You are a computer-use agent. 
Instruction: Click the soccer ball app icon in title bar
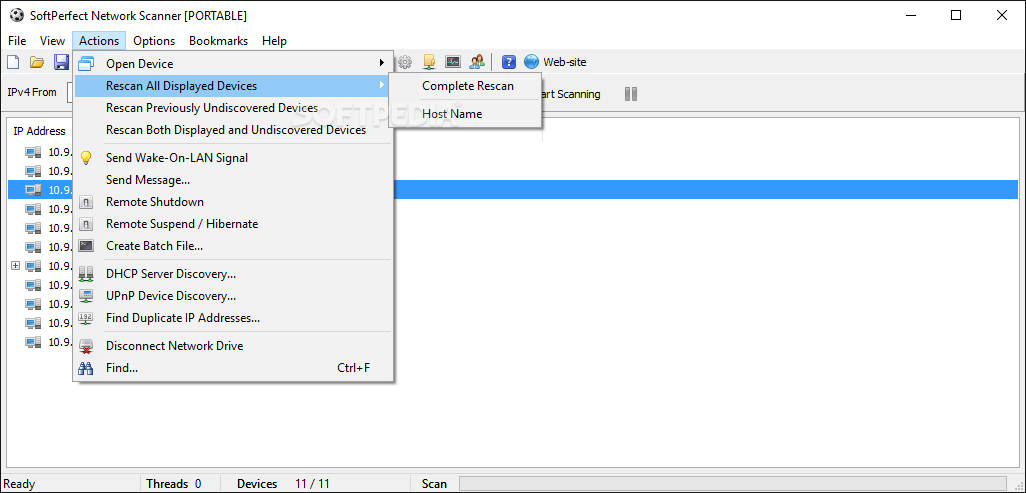tap(16, 16)
